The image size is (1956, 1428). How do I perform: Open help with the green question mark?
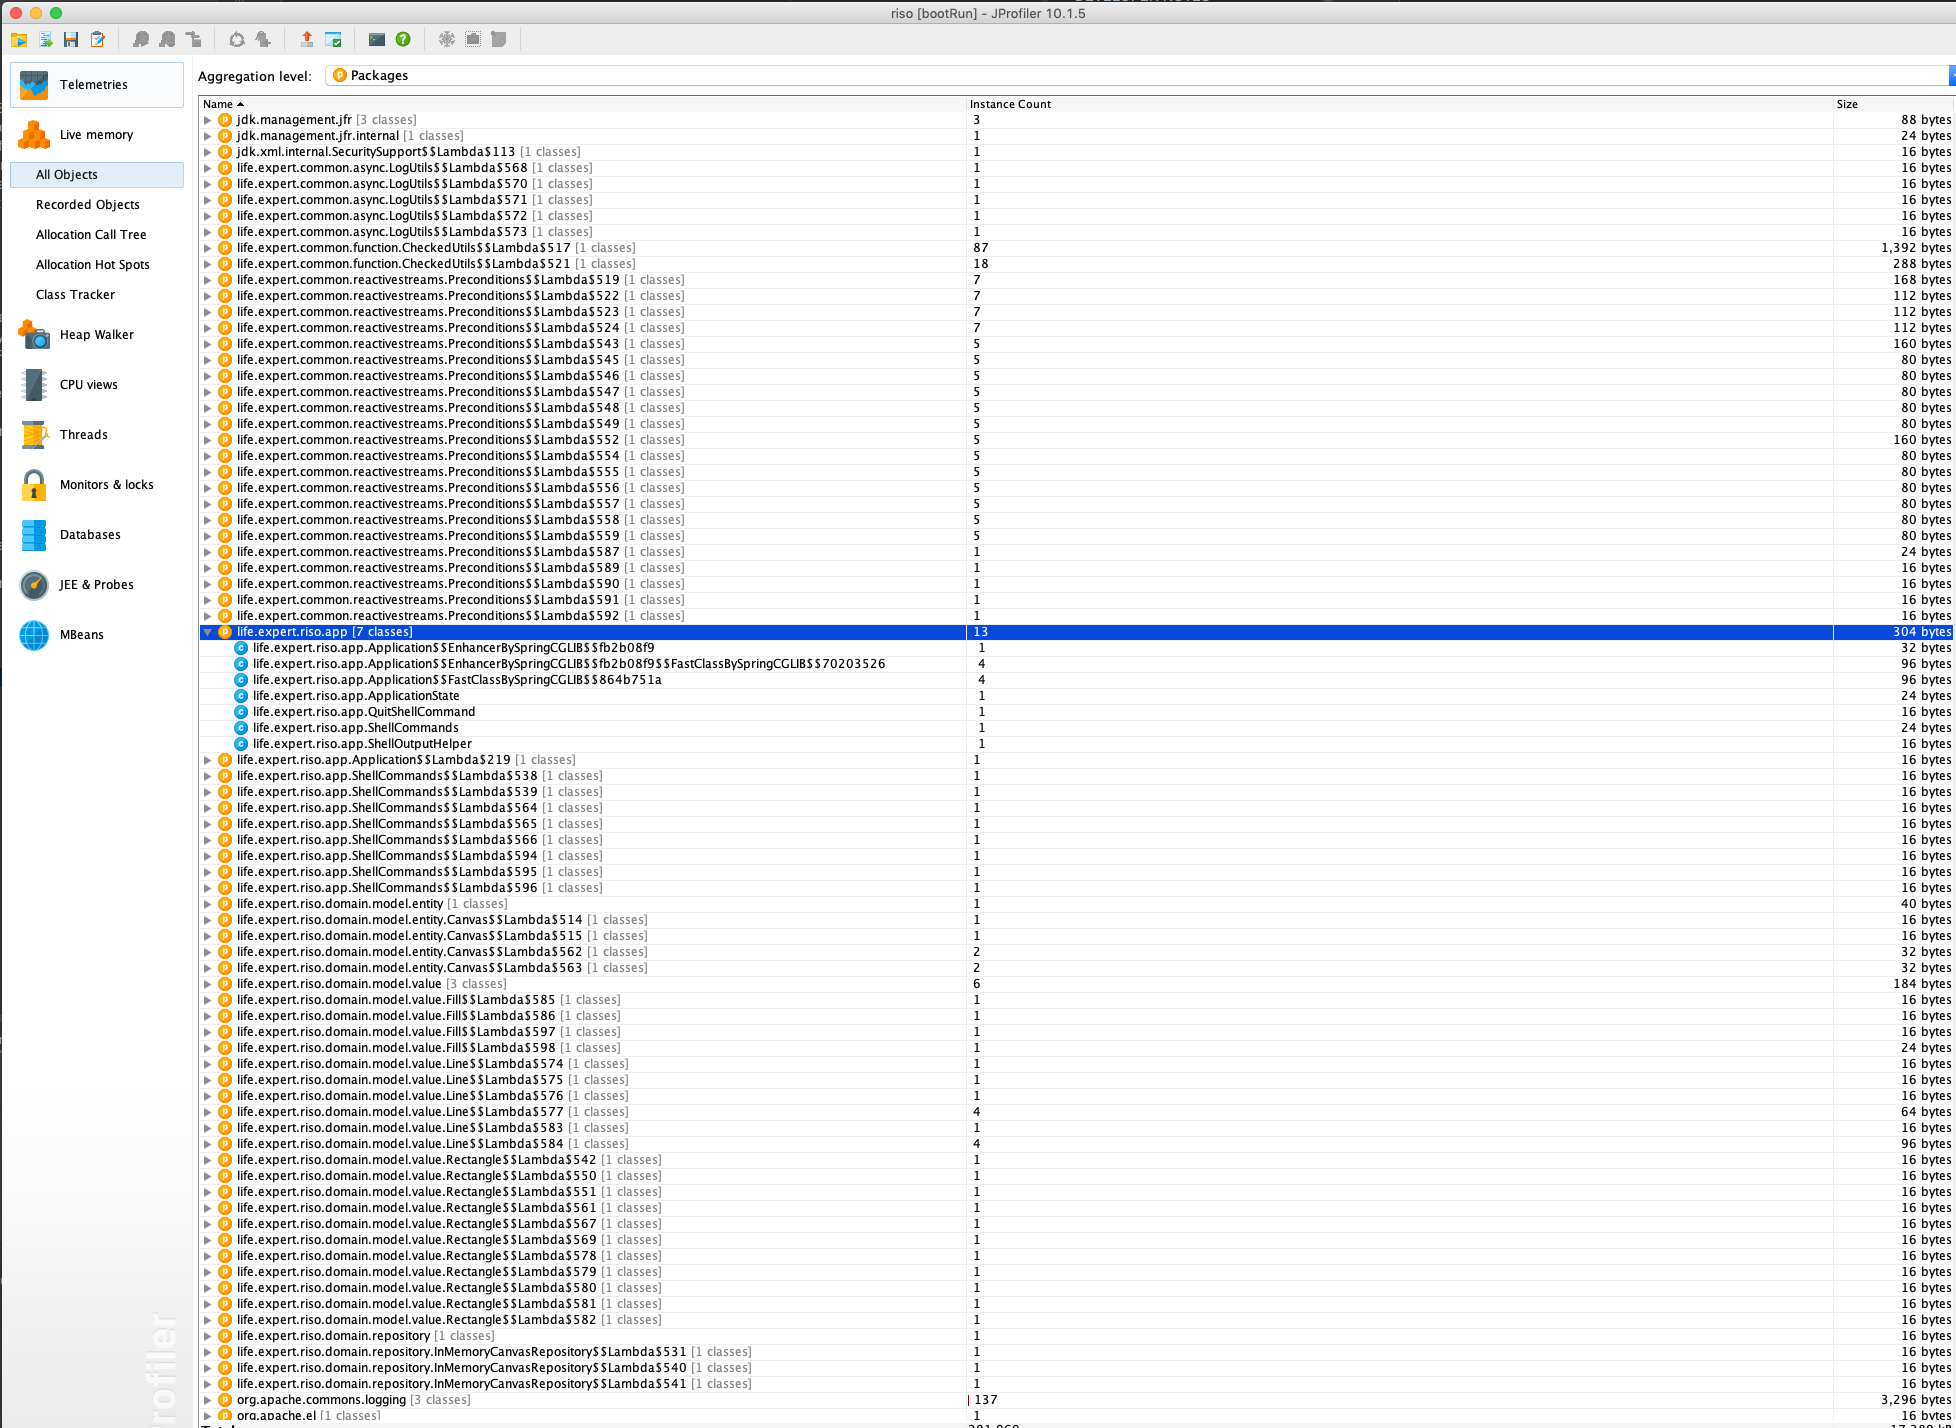pyautogui.click(x=403, y=40)
